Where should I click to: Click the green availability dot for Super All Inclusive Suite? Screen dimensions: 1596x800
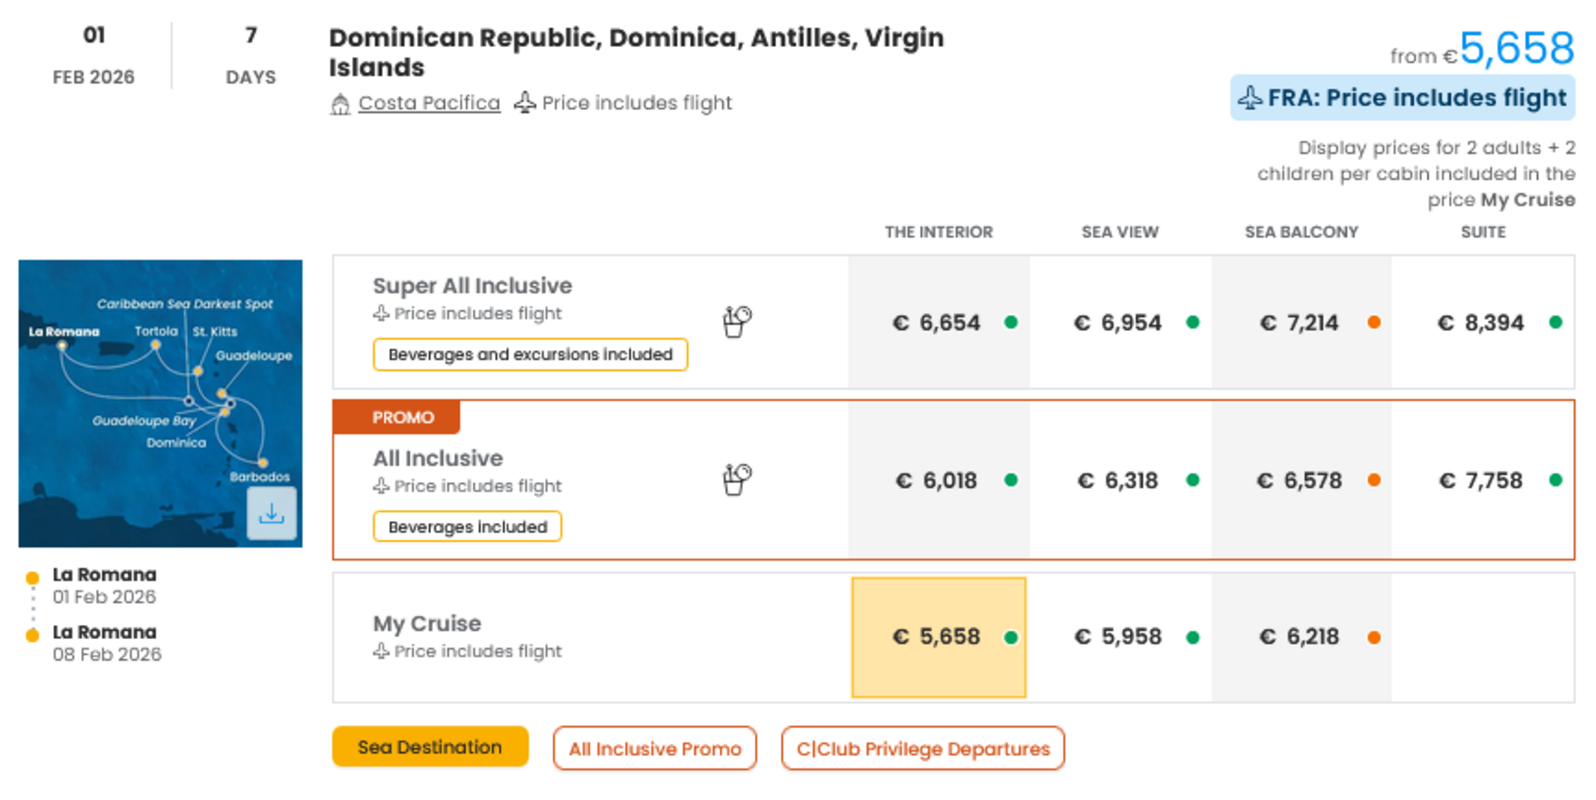pos(1555,322)
